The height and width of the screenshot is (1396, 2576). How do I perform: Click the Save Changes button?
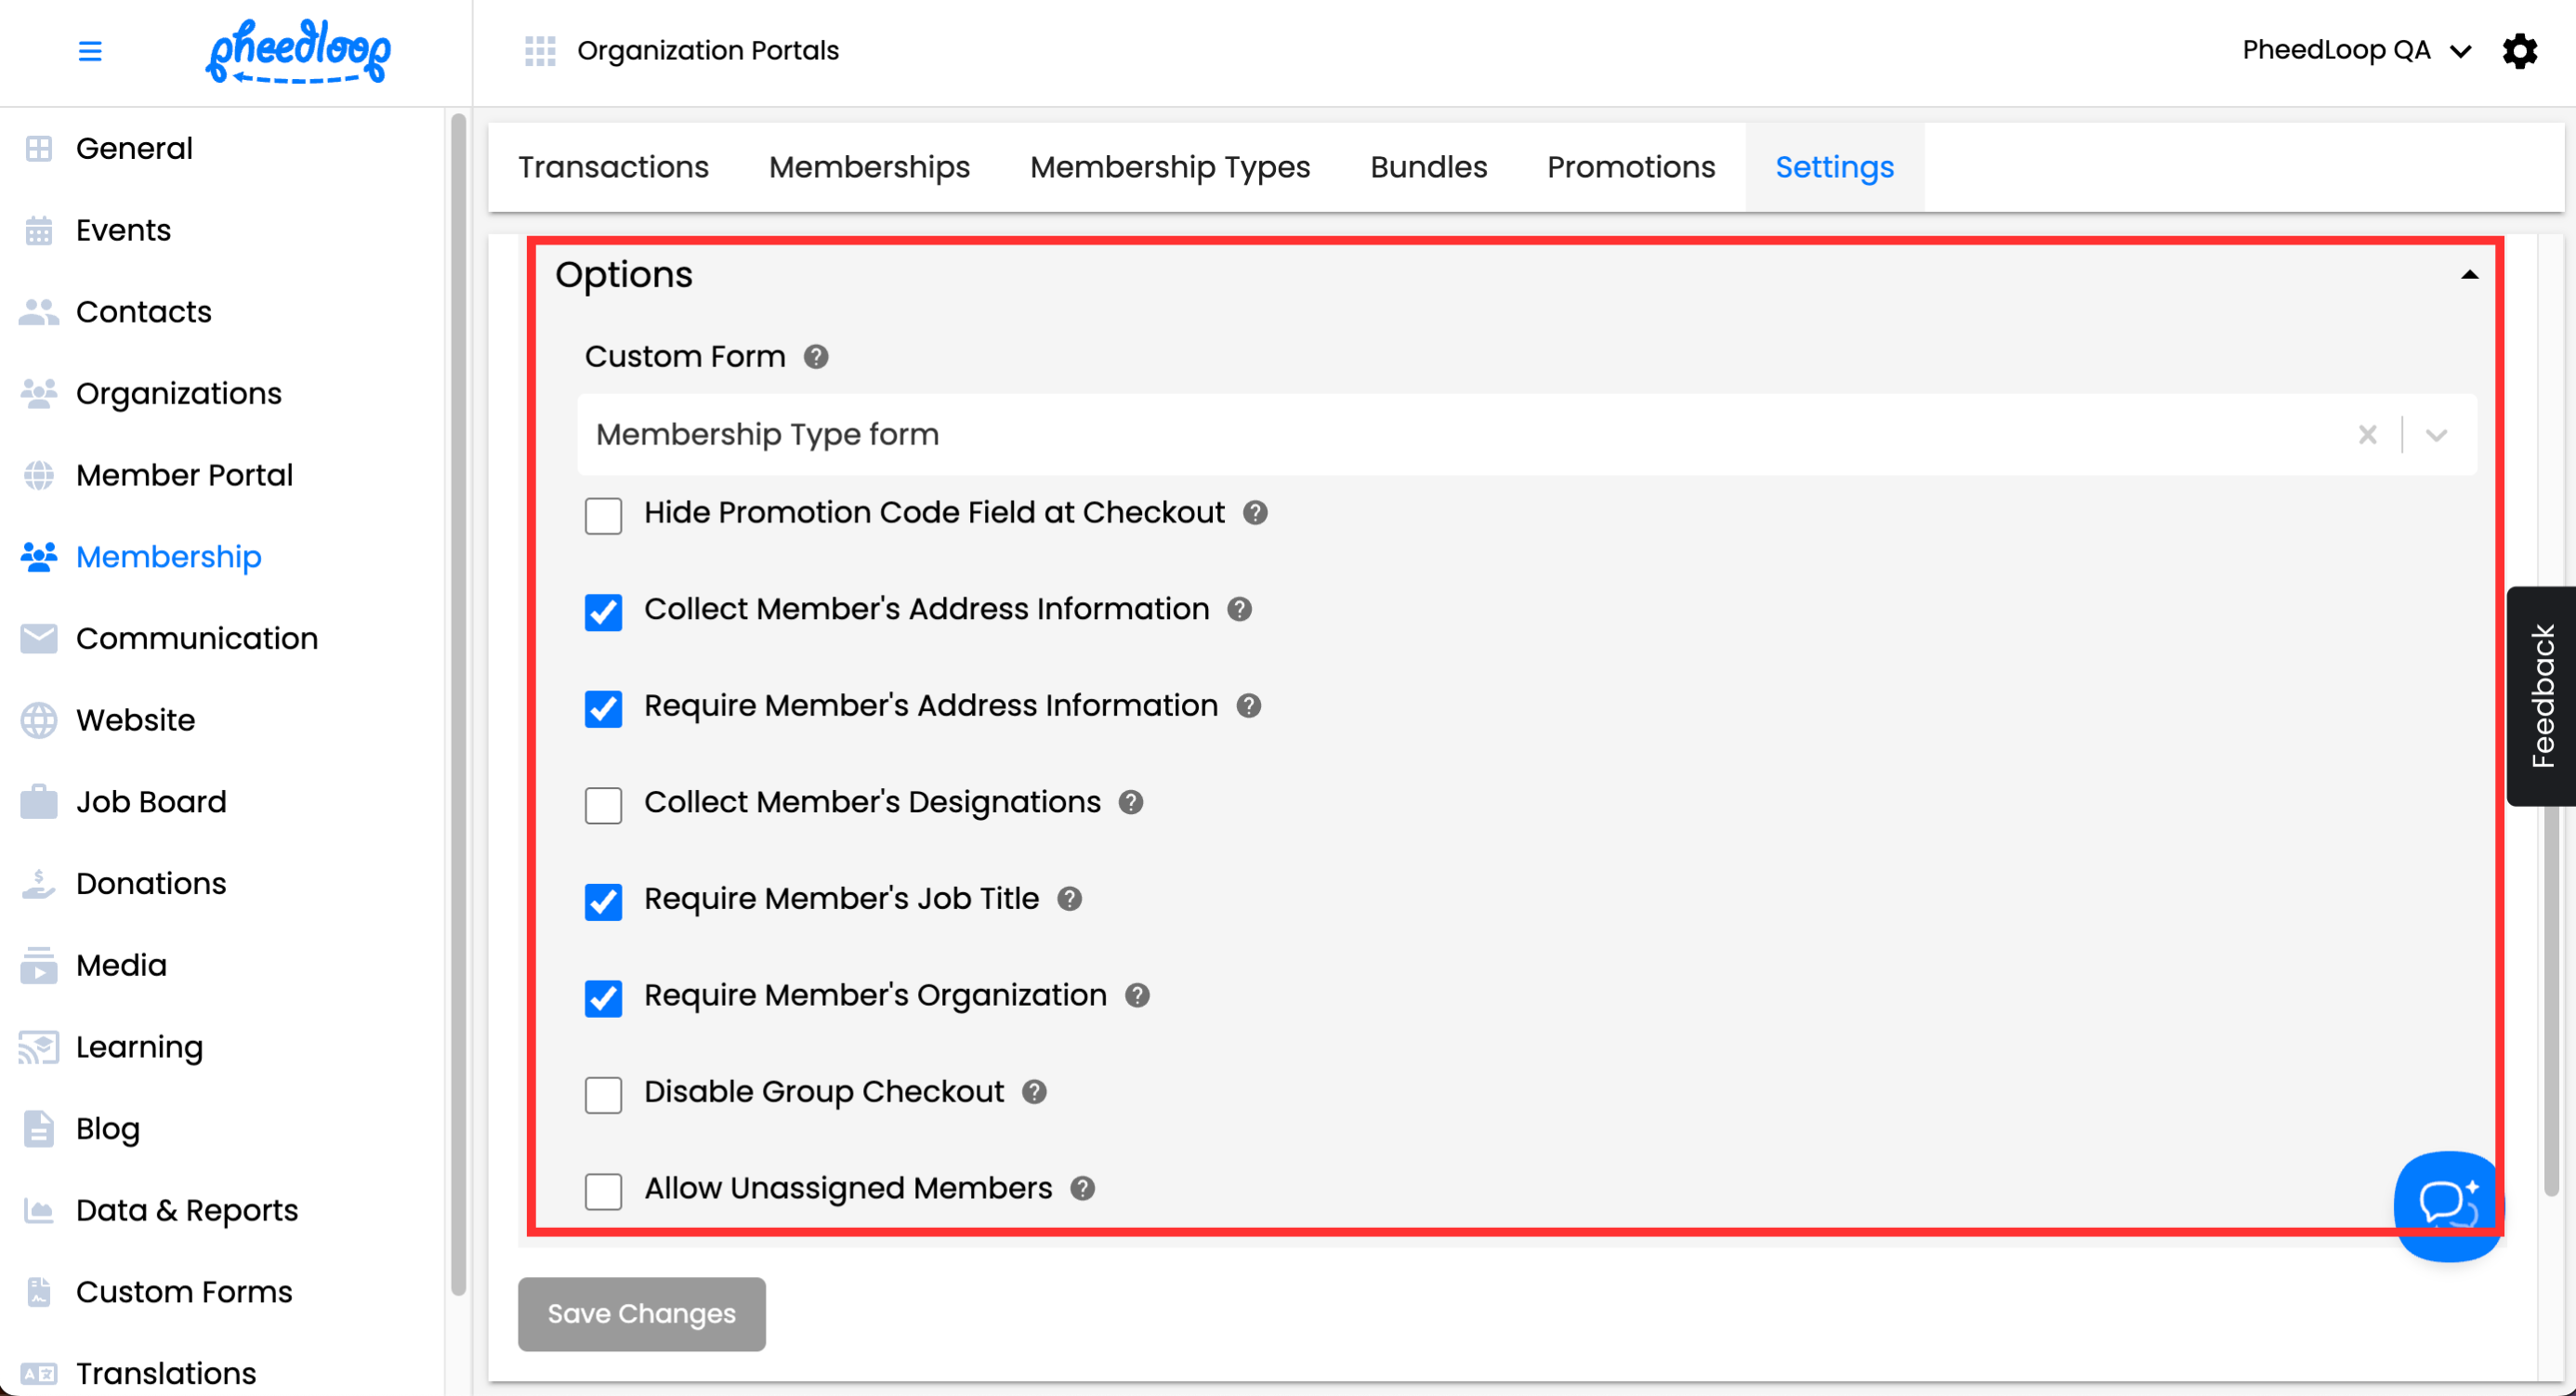coord(641,1313)
